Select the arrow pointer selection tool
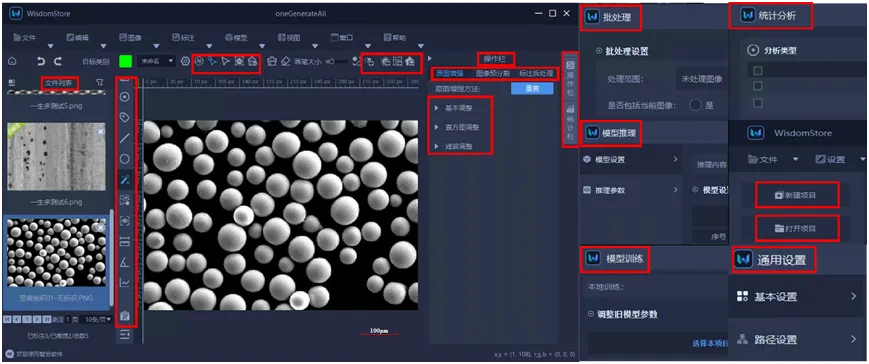 (x=226, y=61)
